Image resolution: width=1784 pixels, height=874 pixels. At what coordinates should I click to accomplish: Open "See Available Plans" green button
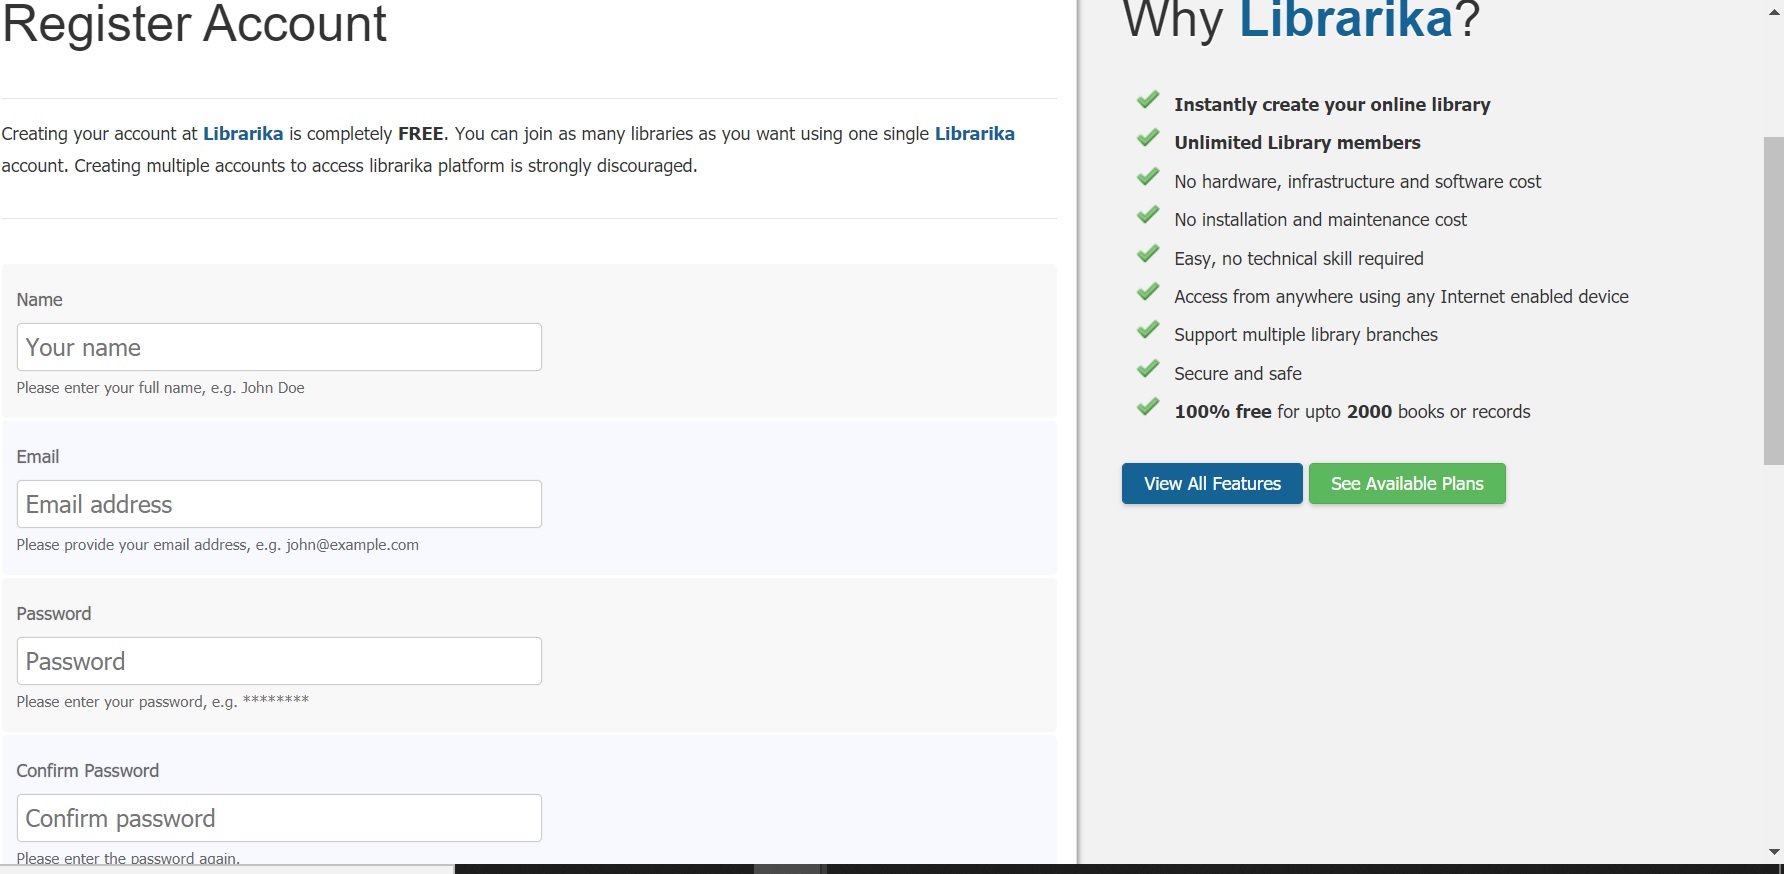(x=1406, y=484)
